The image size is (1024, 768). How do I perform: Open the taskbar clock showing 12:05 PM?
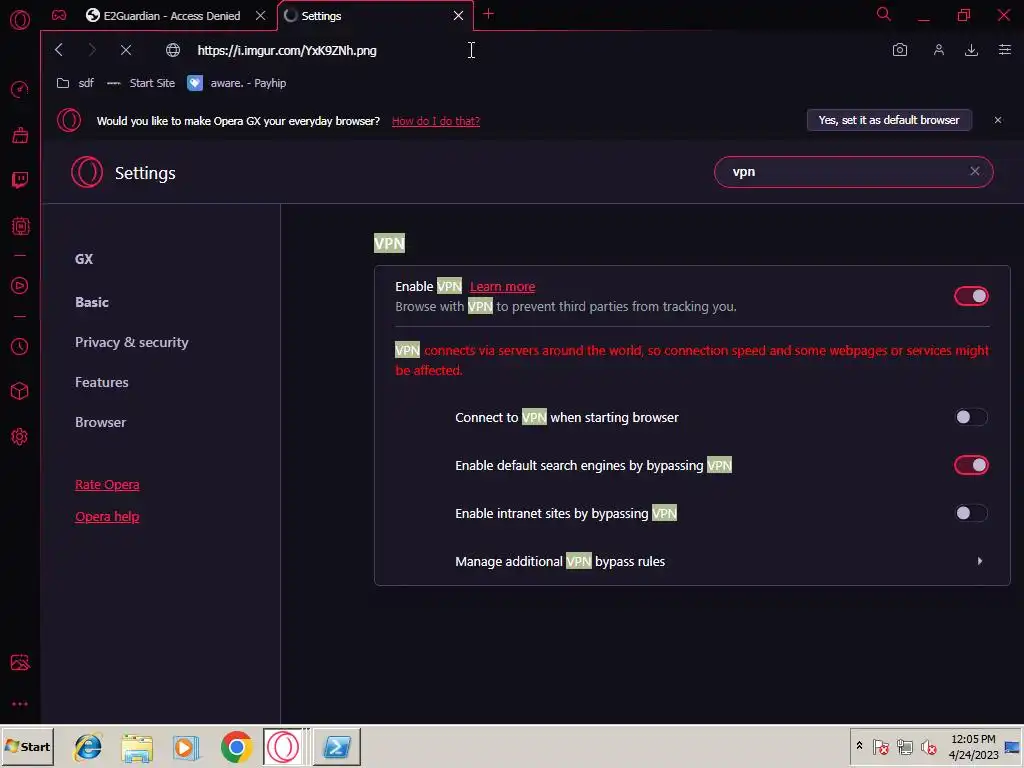pos(973,746)
